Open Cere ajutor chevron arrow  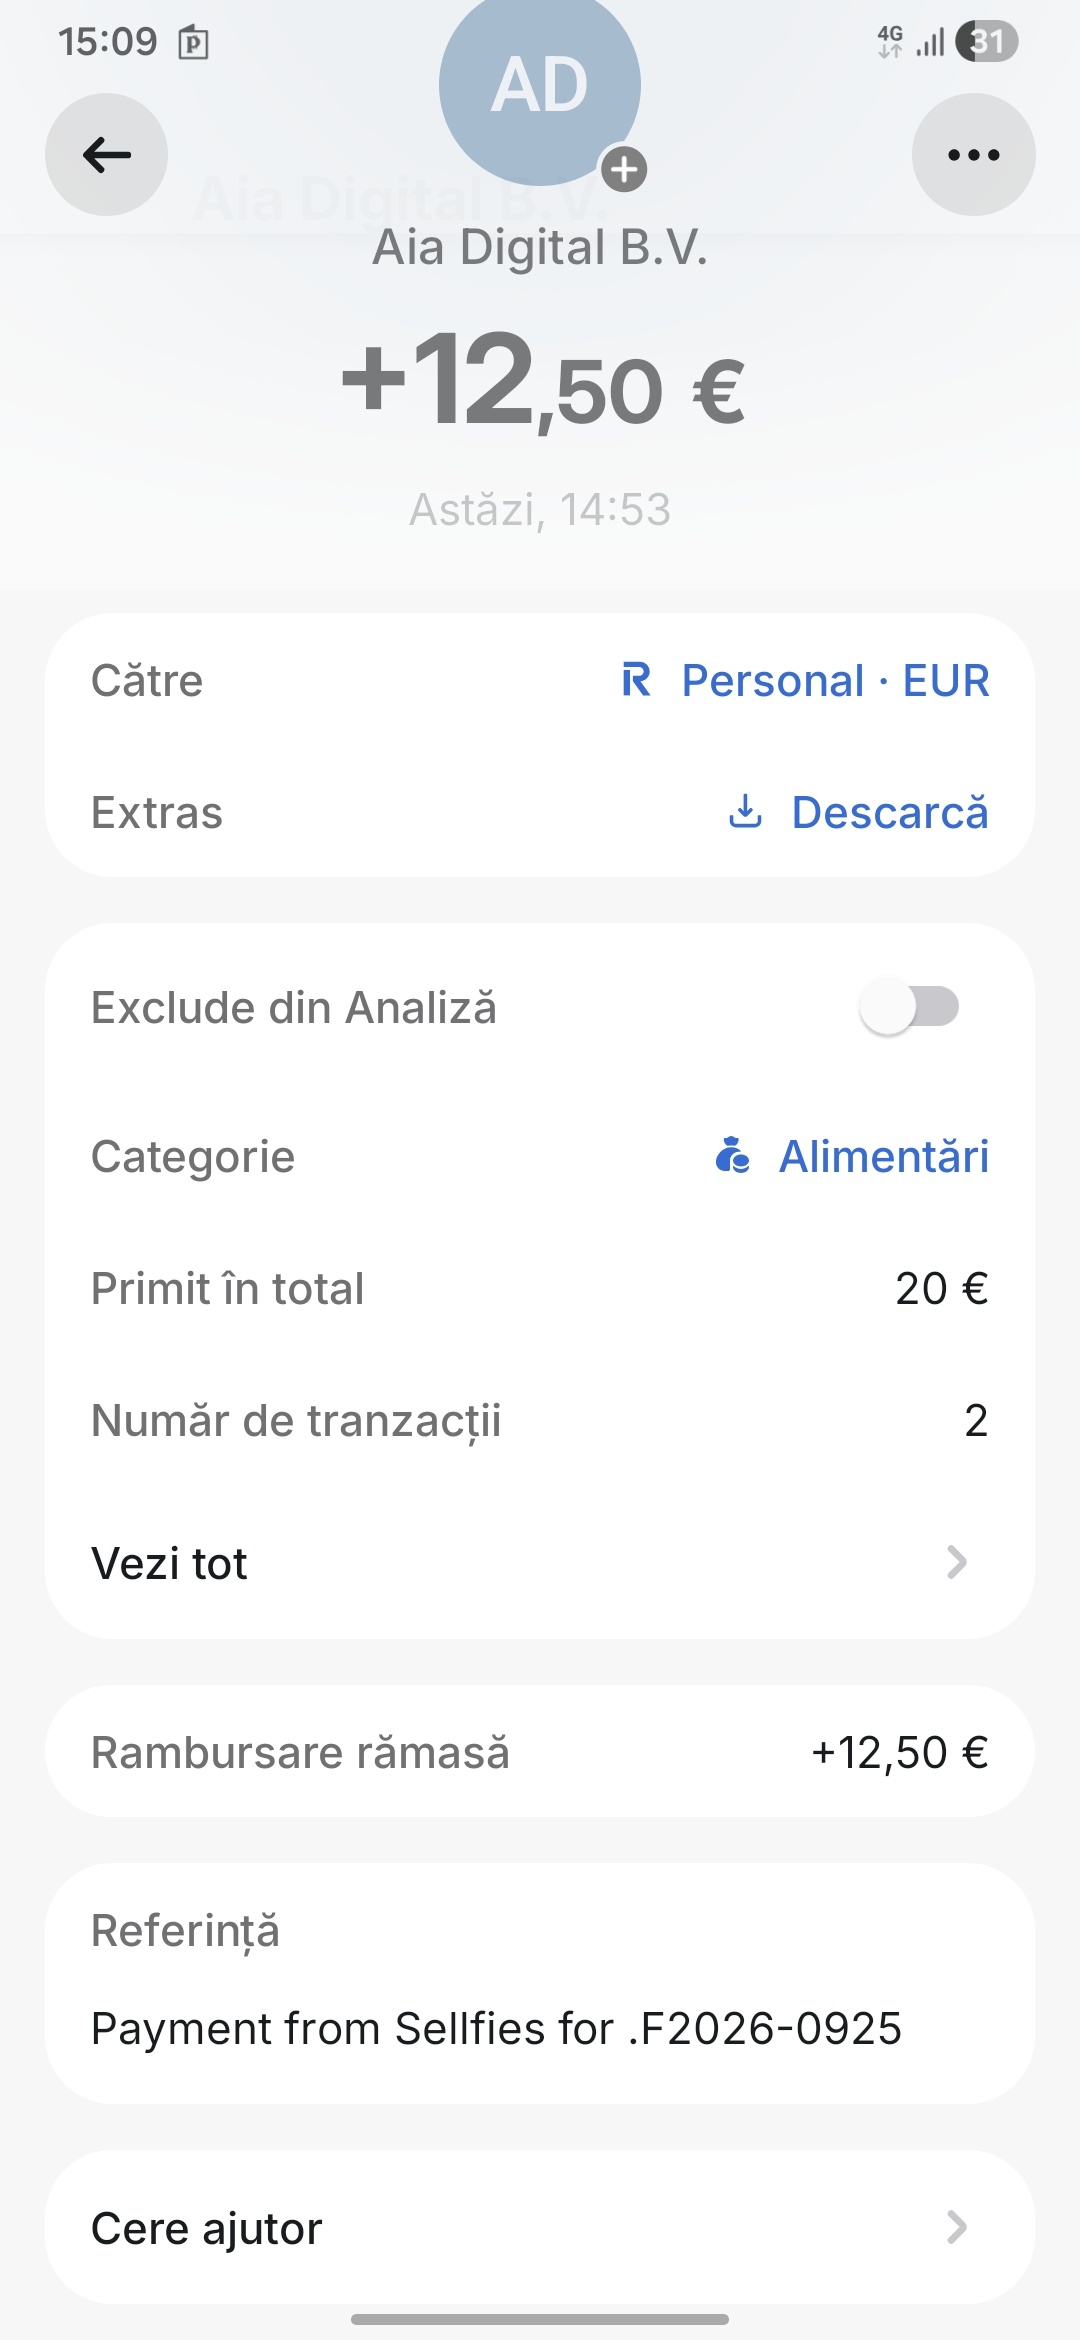coord(957,2227)
